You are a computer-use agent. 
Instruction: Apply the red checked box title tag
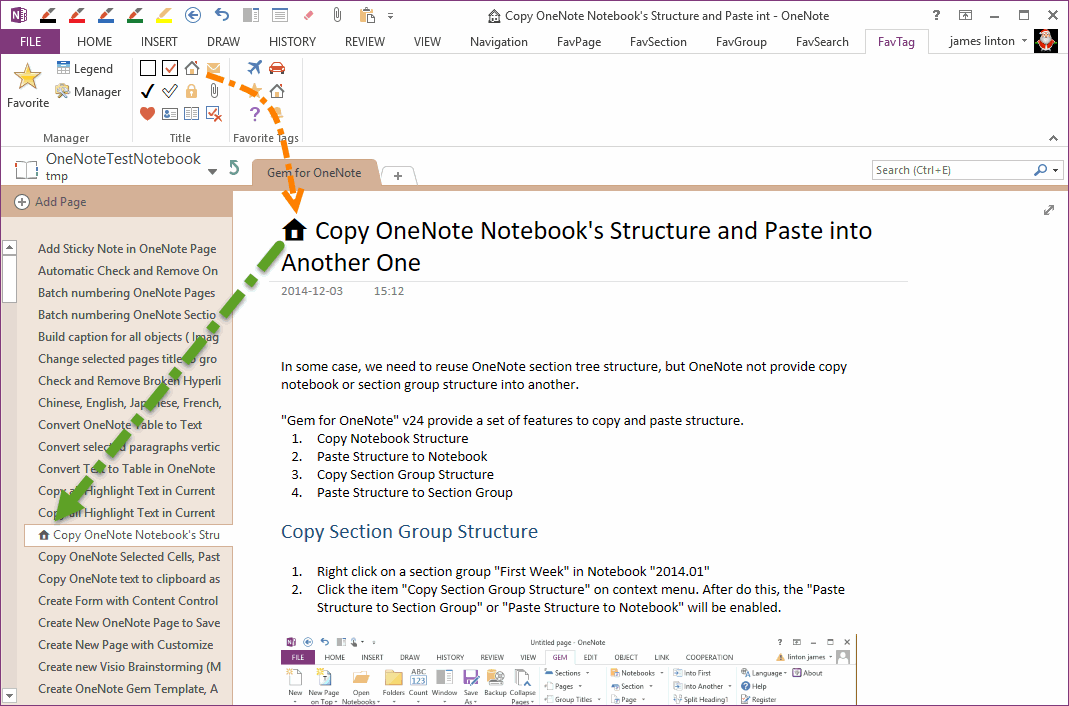pyautogui.click(x=170, y=68)
